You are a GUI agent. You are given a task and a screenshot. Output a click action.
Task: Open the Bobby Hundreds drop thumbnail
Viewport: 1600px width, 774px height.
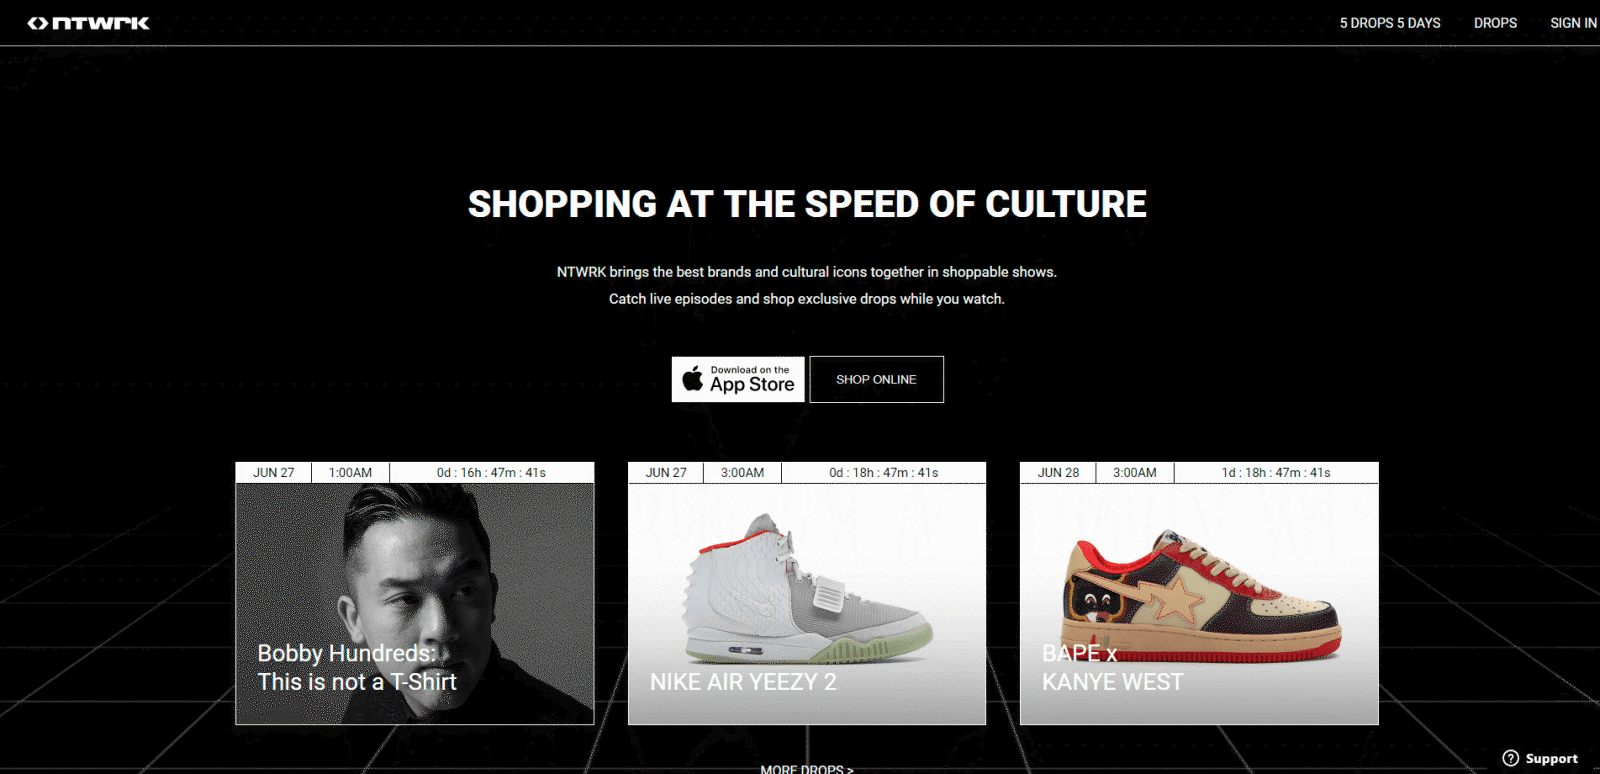[415, 604]
